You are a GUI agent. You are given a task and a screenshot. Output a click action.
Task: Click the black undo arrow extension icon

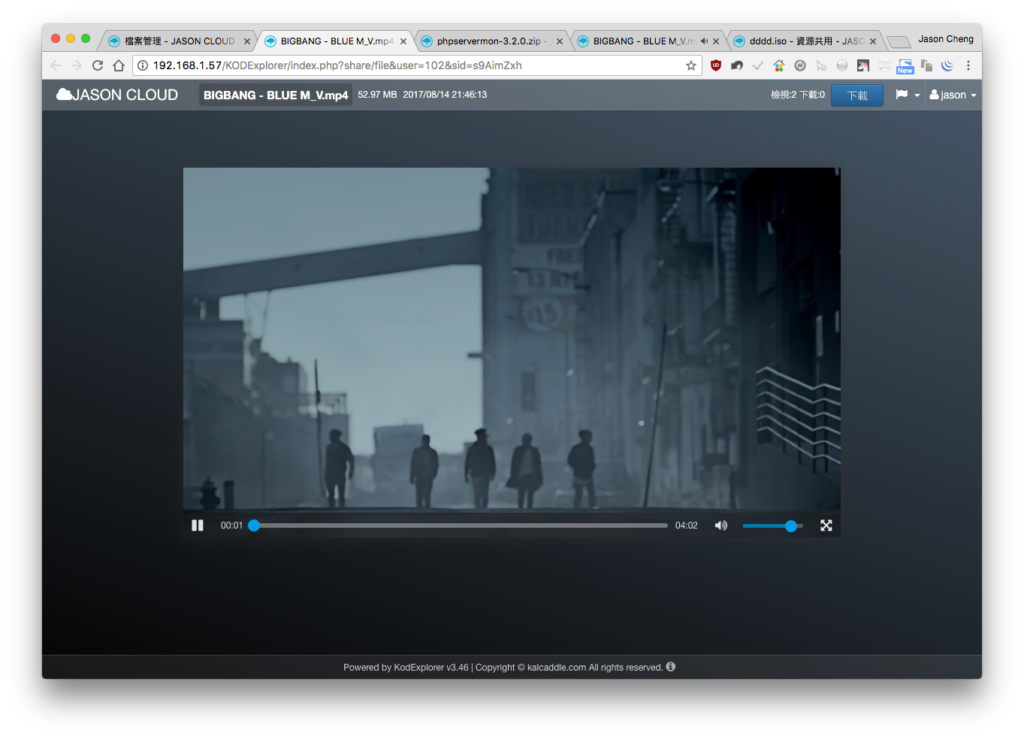pos(737,65)
